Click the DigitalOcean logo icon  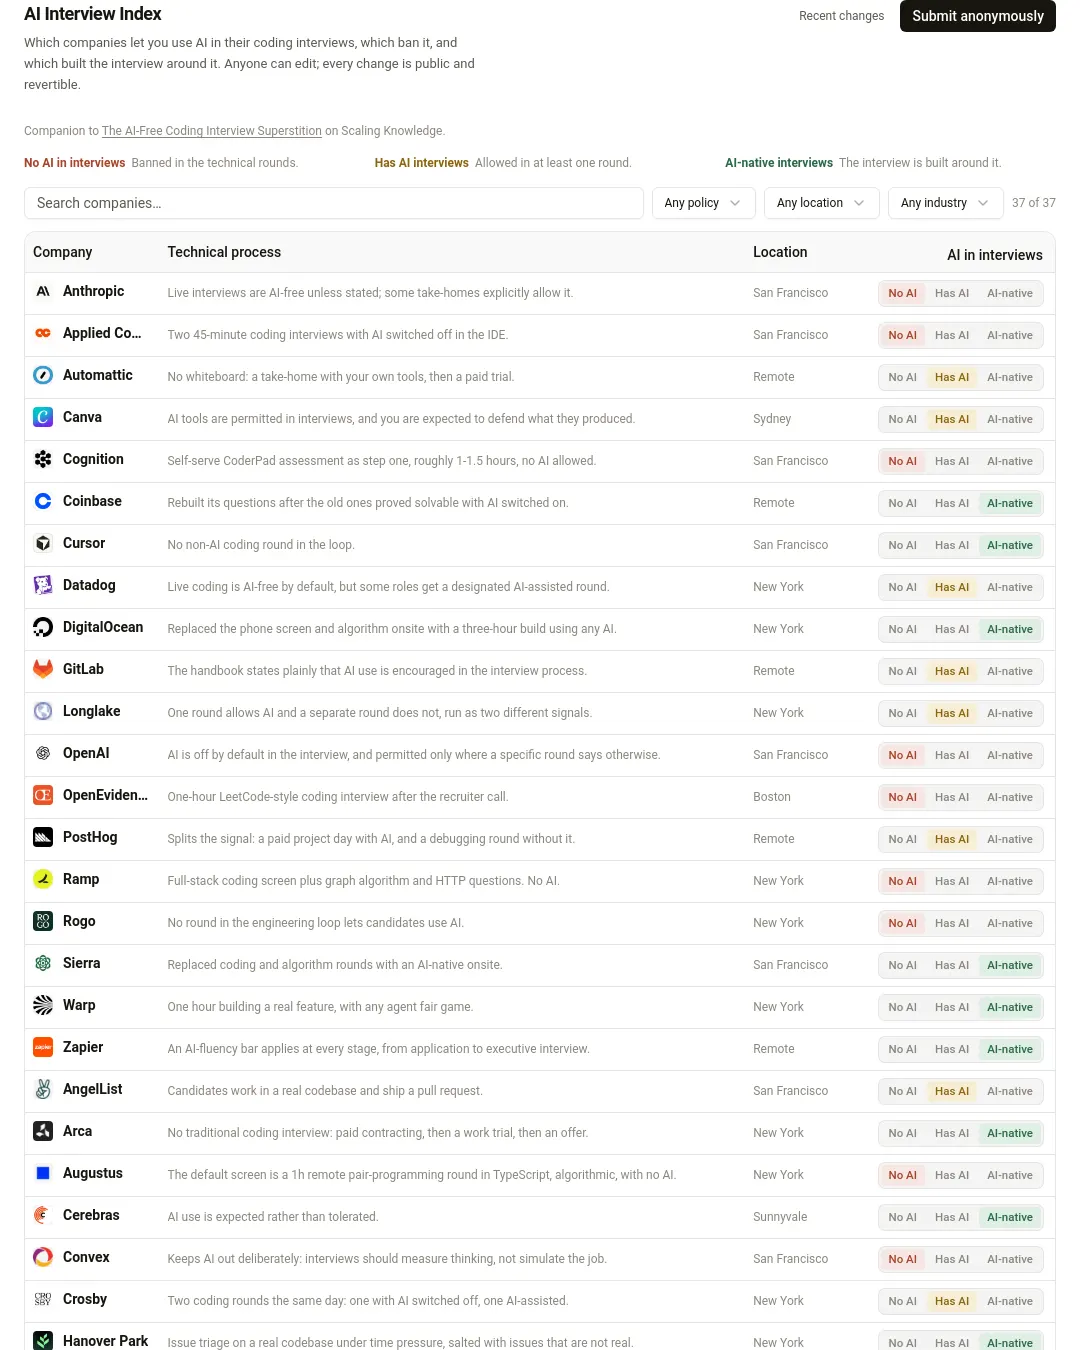coord(43,627)
